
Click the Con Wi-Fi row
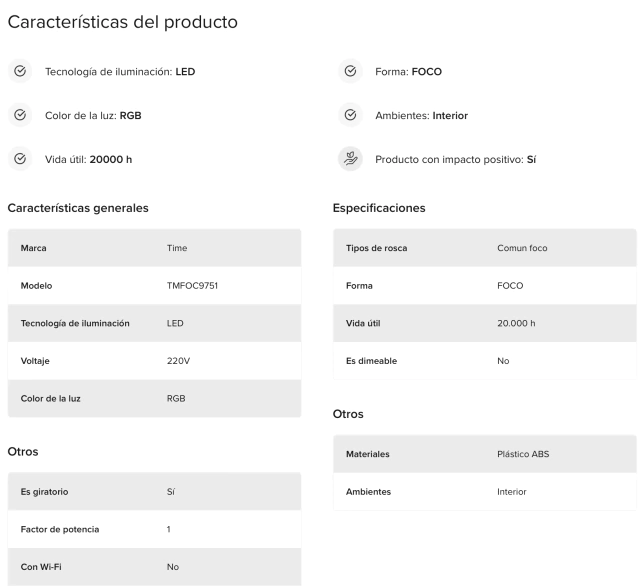coord(154,567)
